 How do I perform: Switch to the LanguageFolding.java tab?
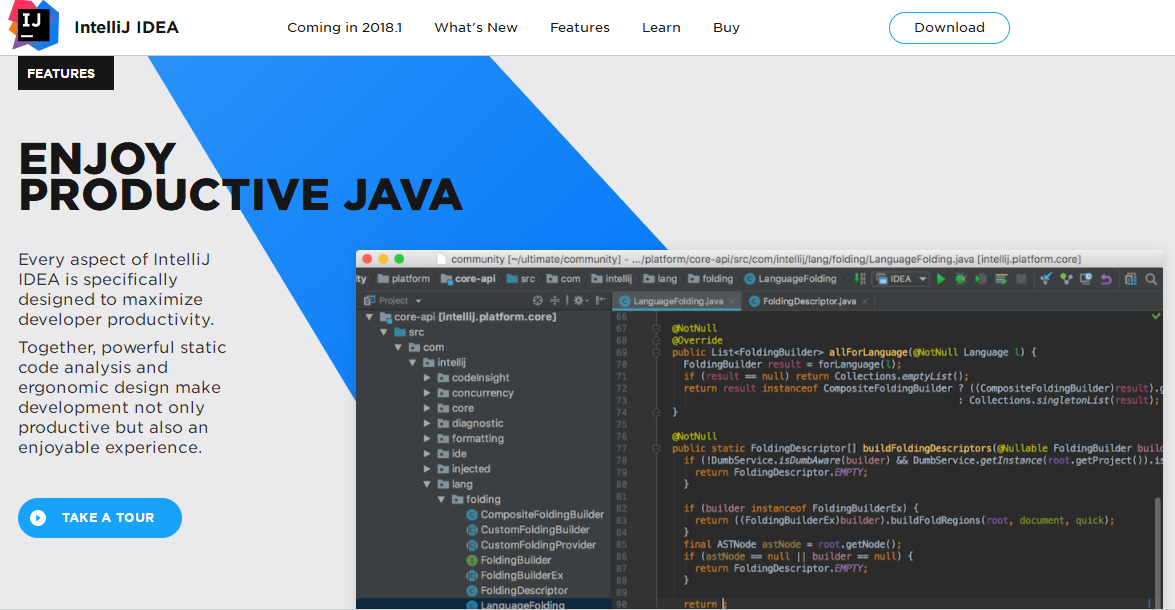click(677, 301)
